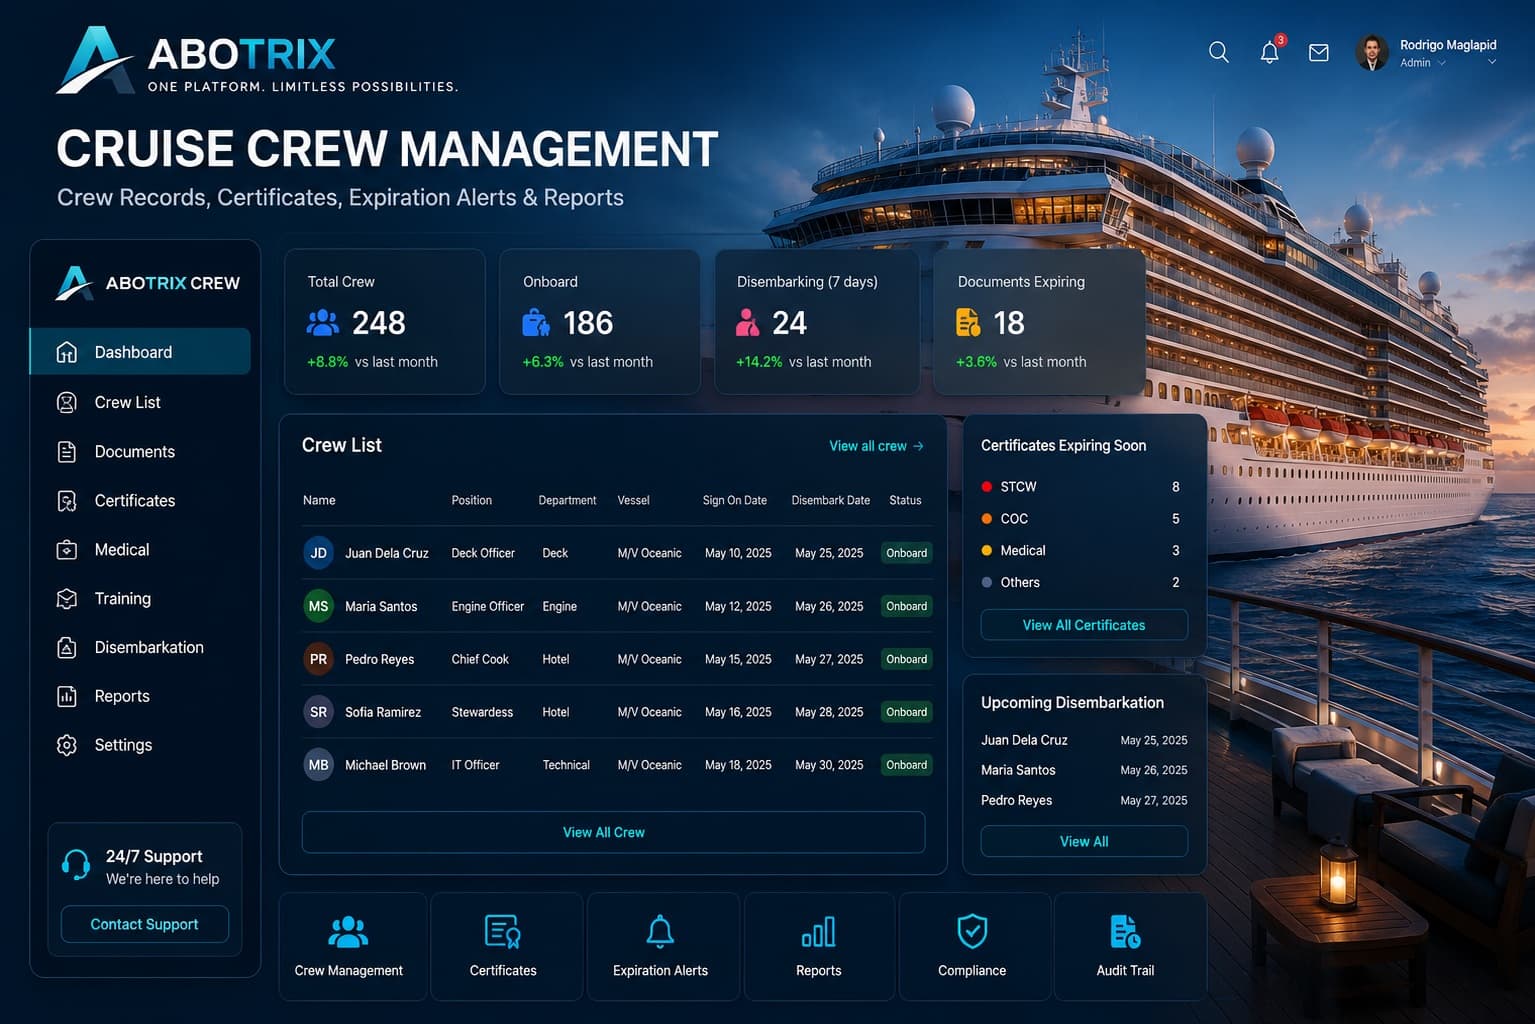
Task: Click the View All Certificates button
Action: tap(1084, 625)
